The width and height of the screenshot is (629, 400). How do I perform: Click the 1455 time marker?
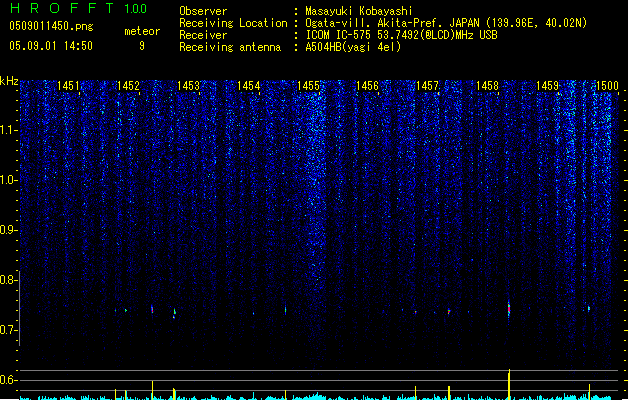[308, 85]
